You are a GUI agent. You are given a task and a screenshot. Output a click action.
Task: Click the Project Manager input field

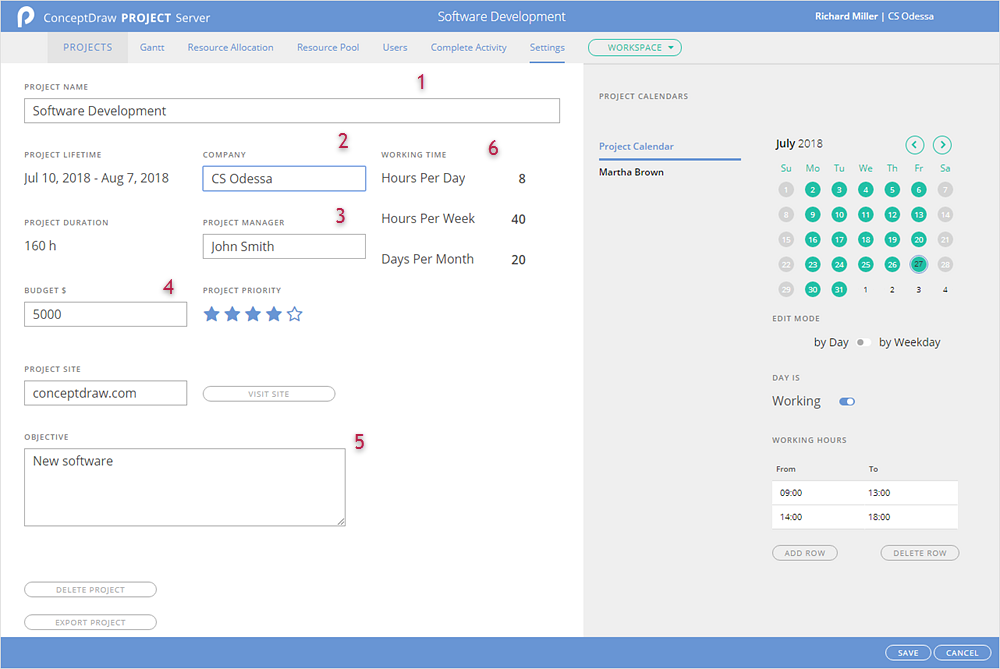(283, 247)
